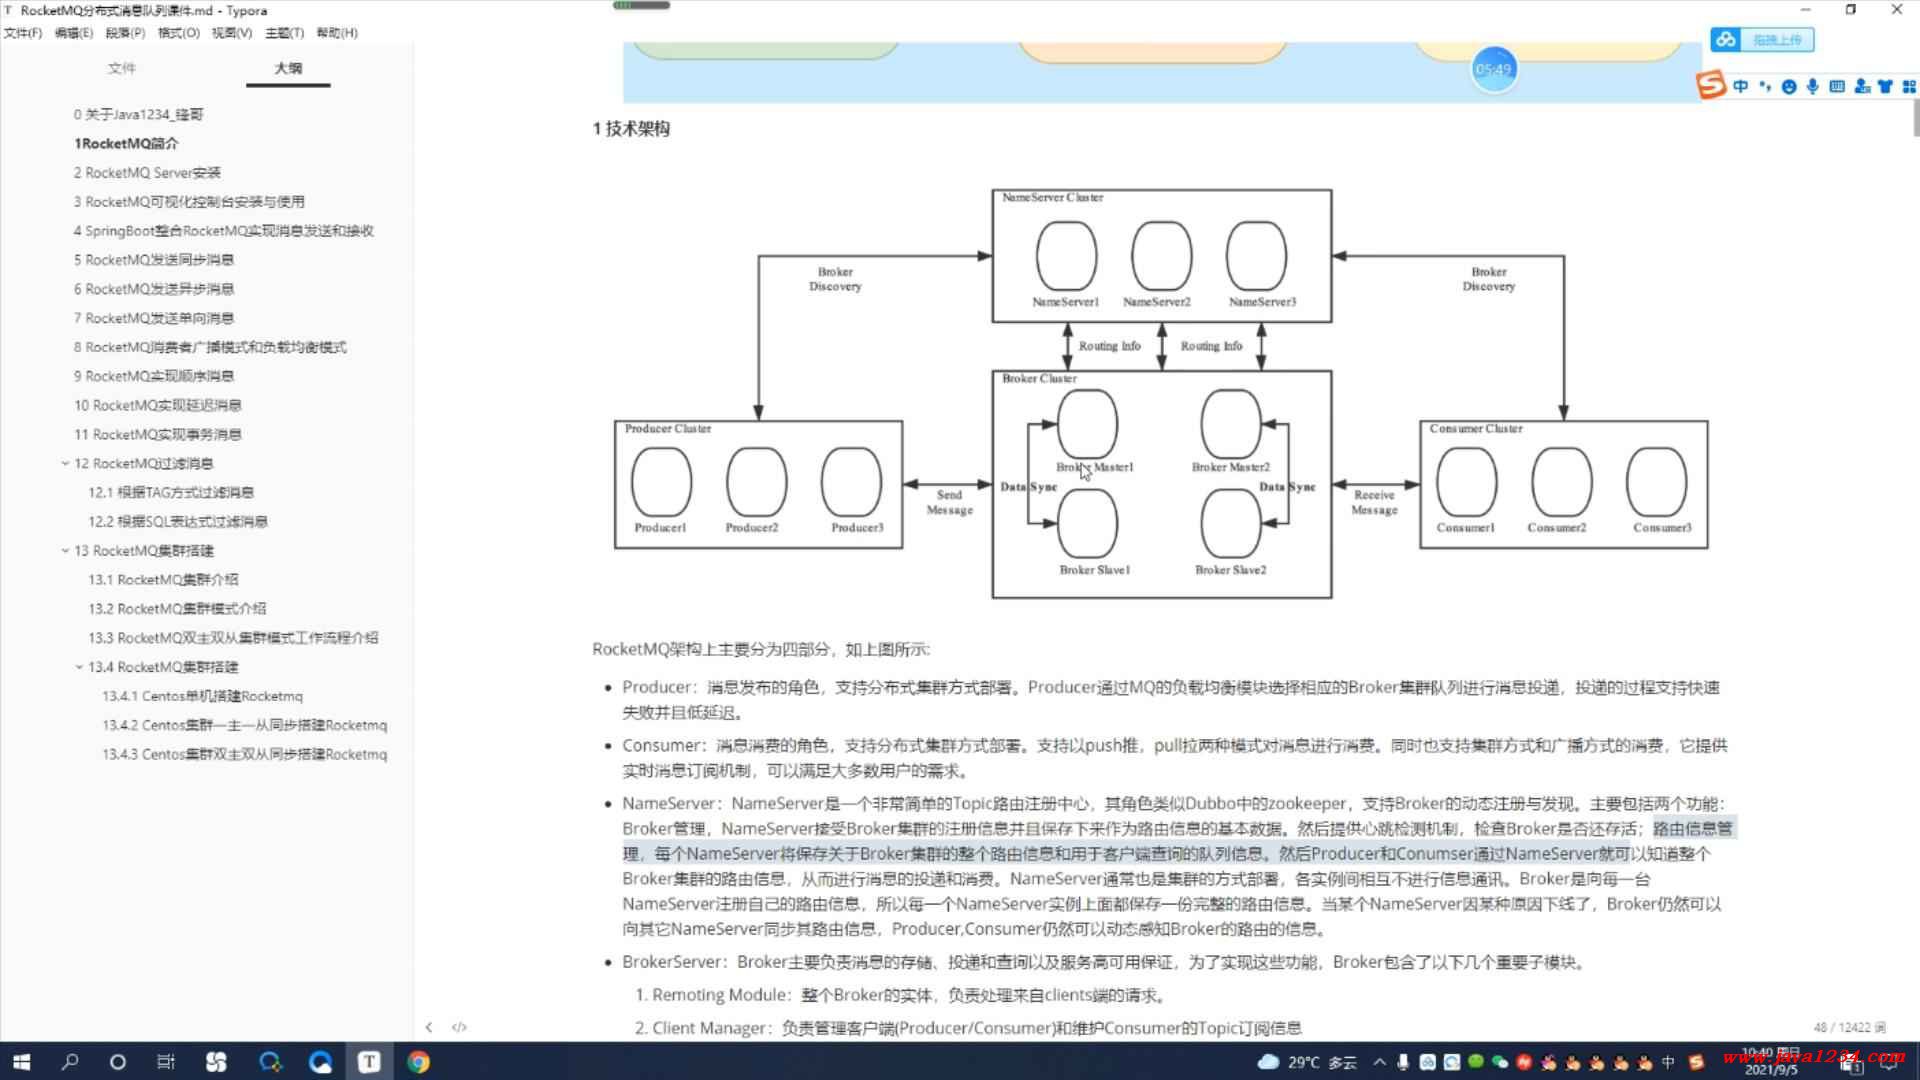1920x1080 pixels.
Task: Open the Sogou soft keyboard icon
Action: click(x=1837, y=86)
